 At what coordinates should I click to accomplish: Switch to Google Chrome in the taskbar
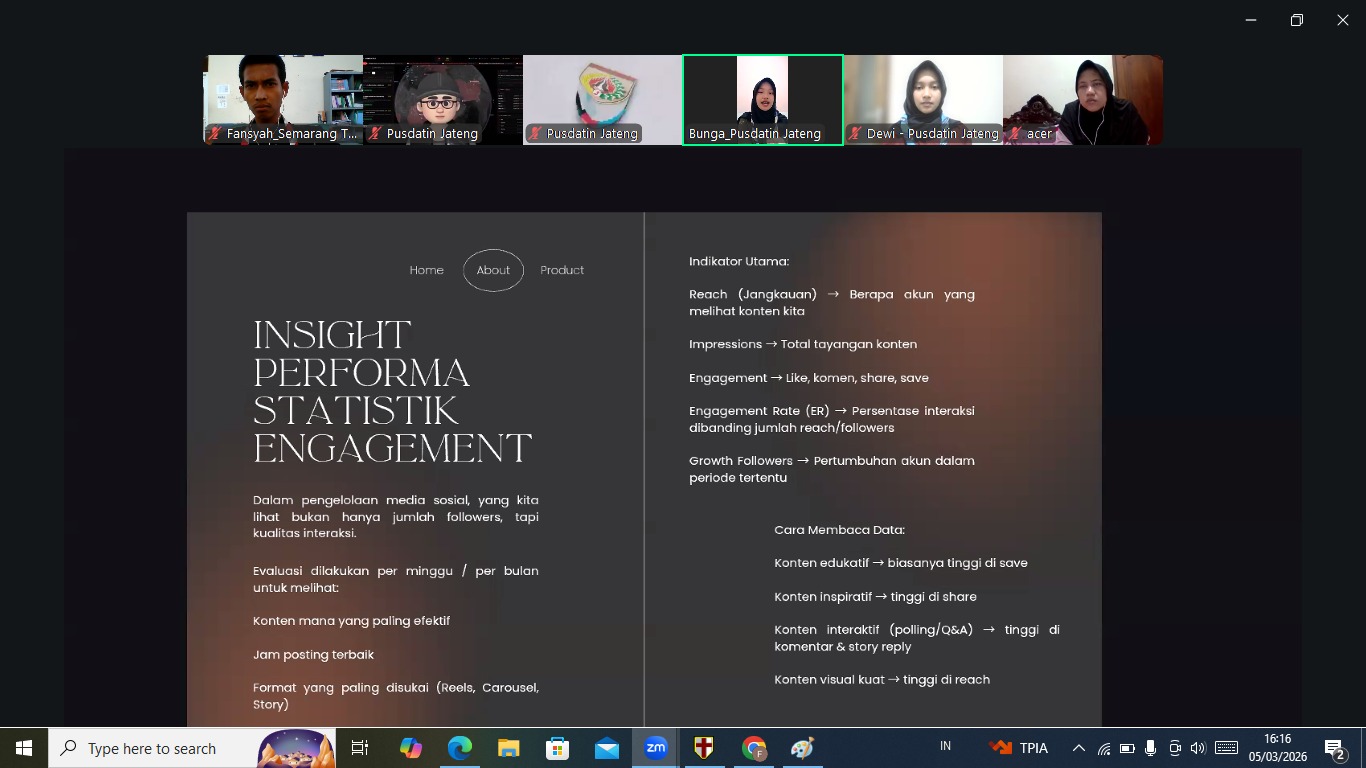[x=754, y=748]
